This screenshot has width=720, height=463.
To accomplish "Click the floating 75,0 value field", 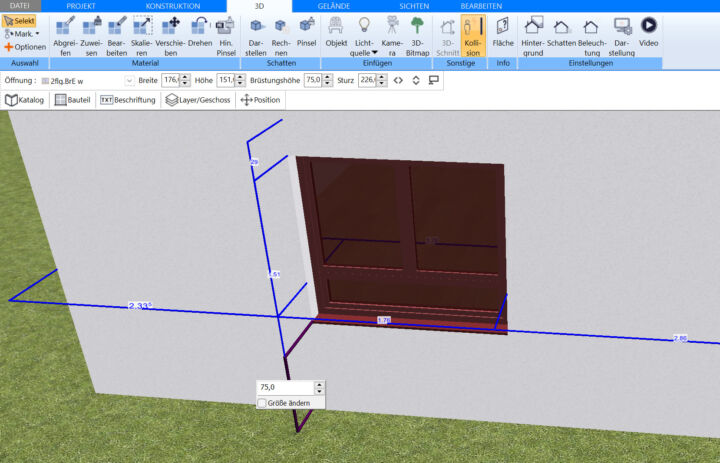I will point(285,387).
